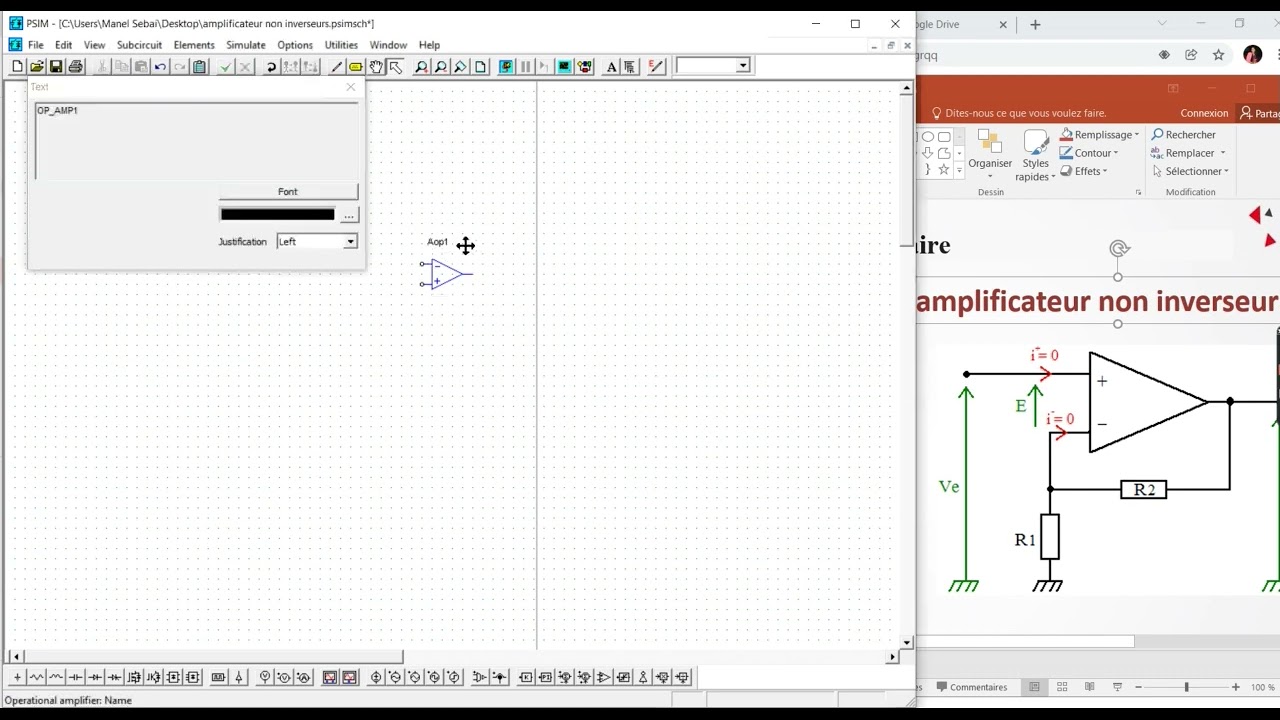Close the Text dialog with its X

[351, 87]
